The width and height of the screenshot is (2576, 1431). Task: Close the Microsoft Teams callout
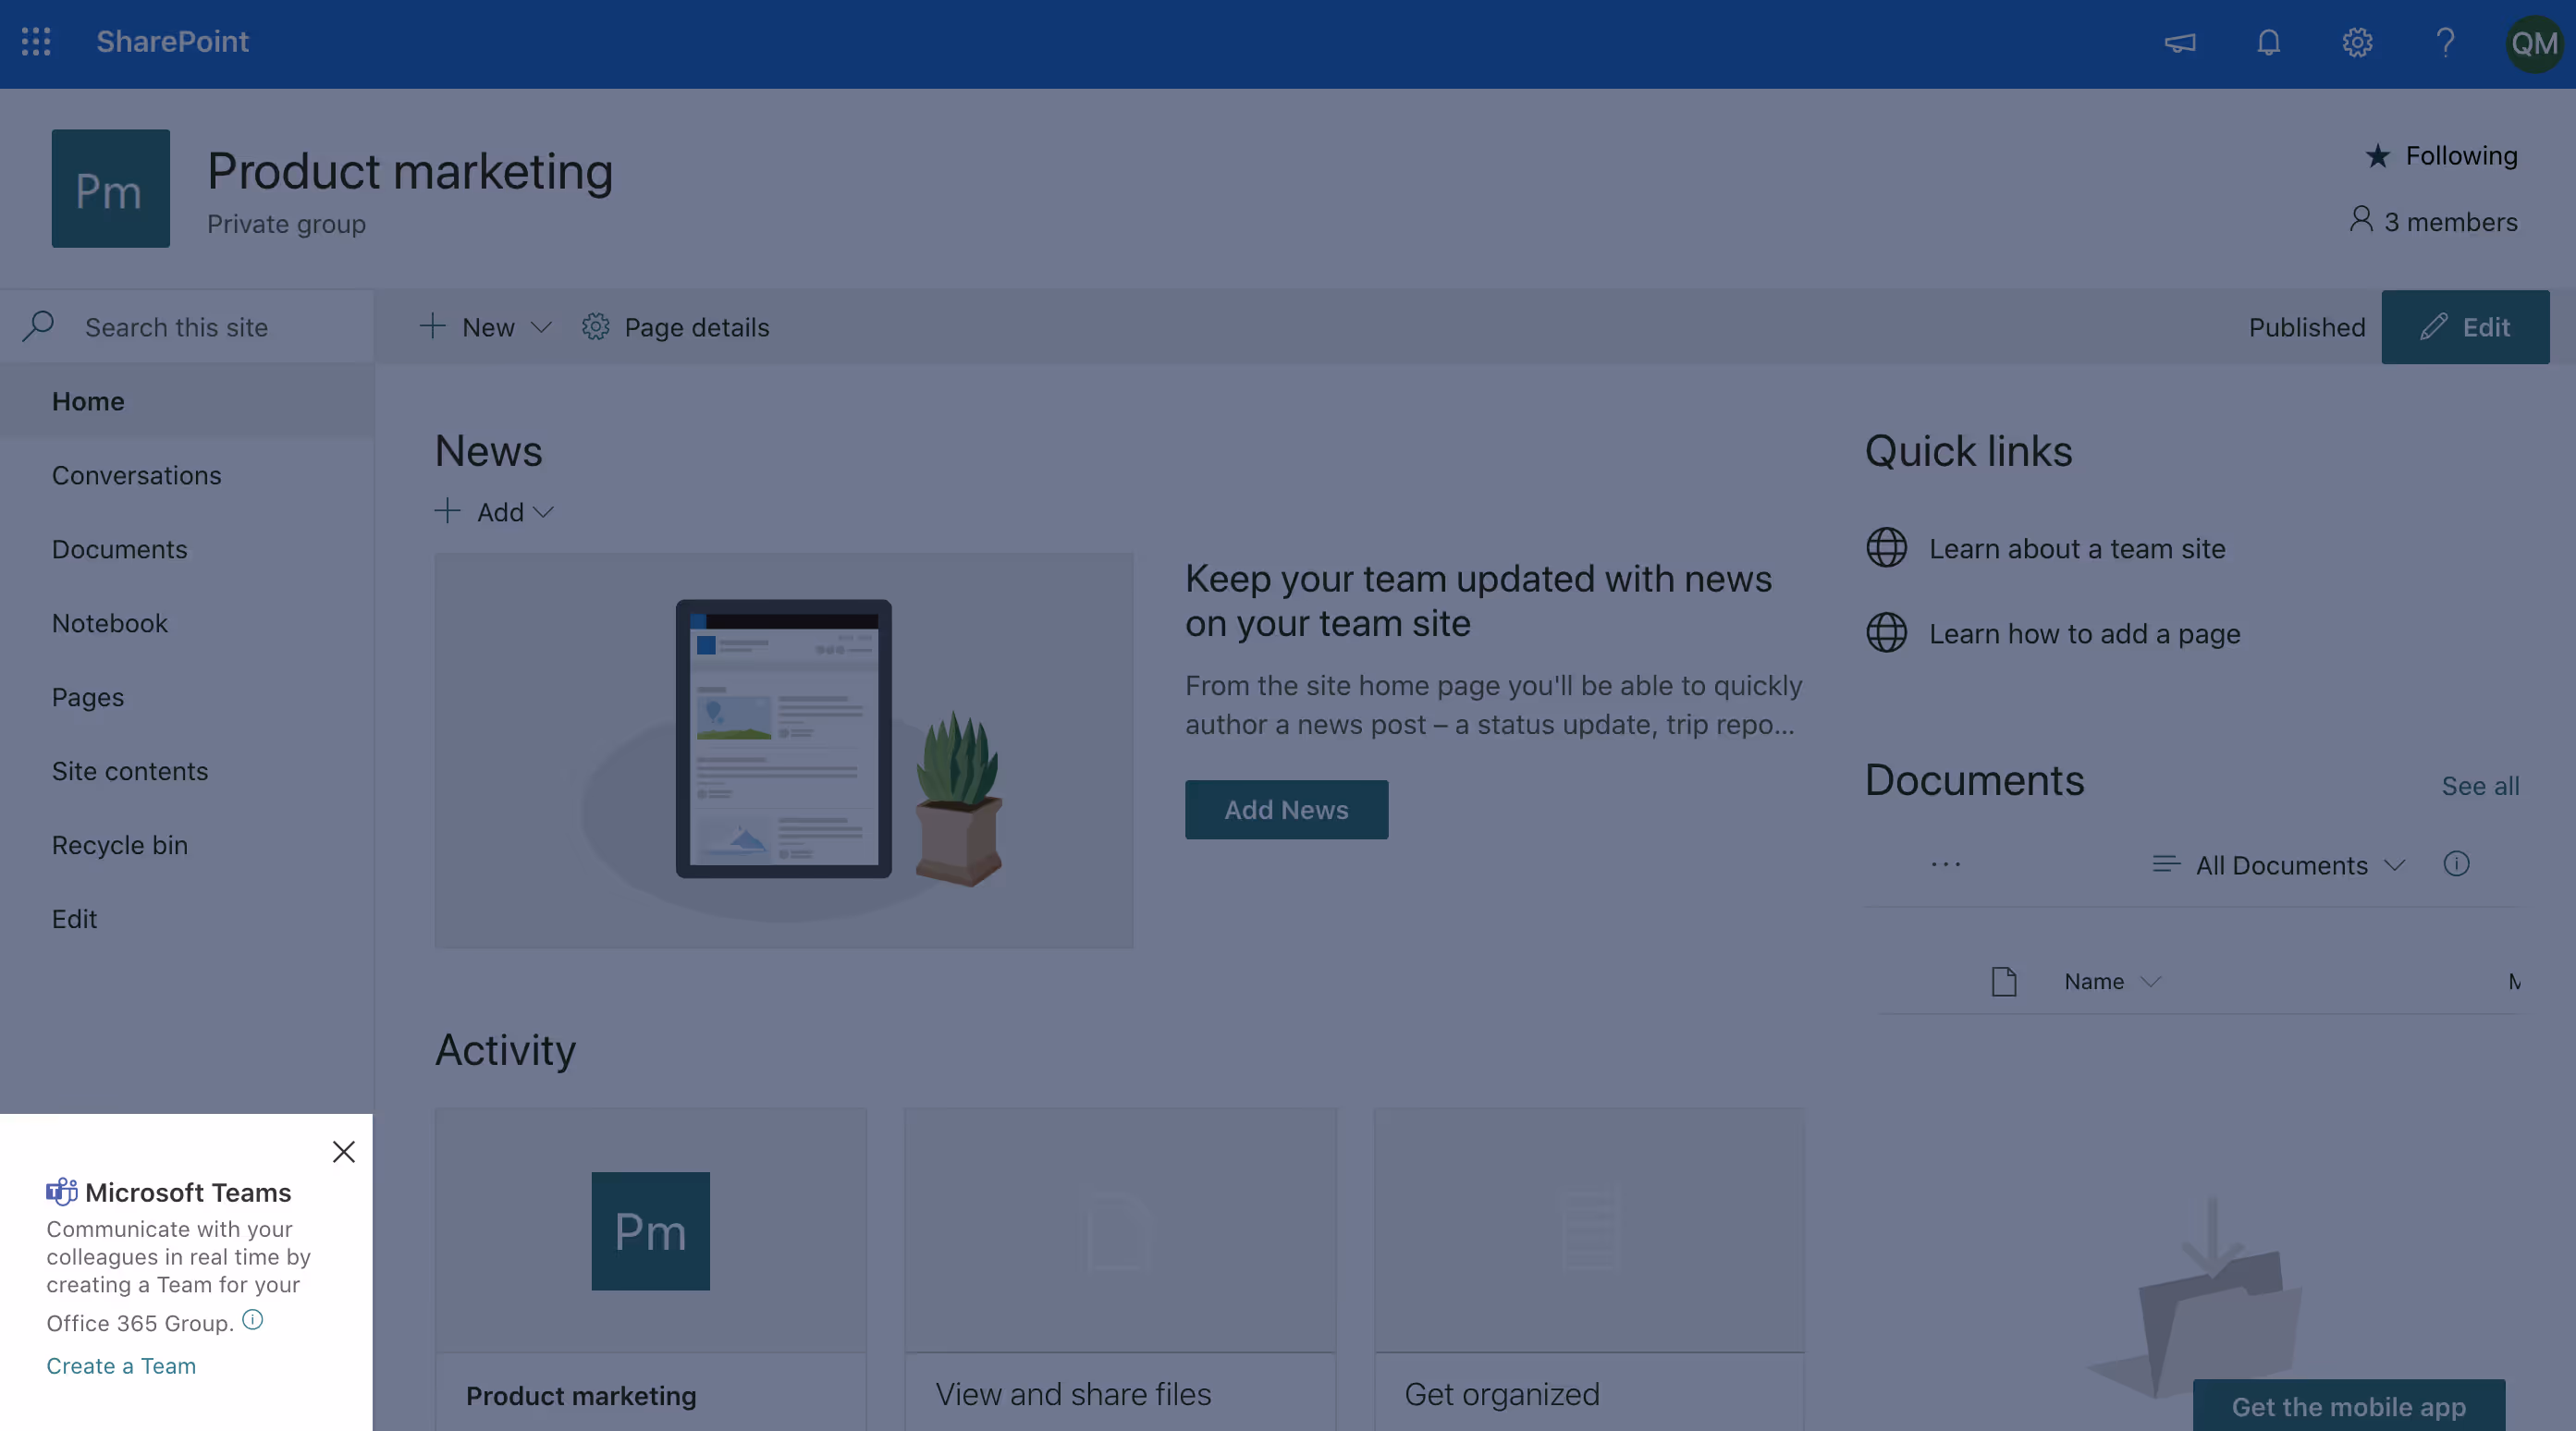[x=343, y=1152]
